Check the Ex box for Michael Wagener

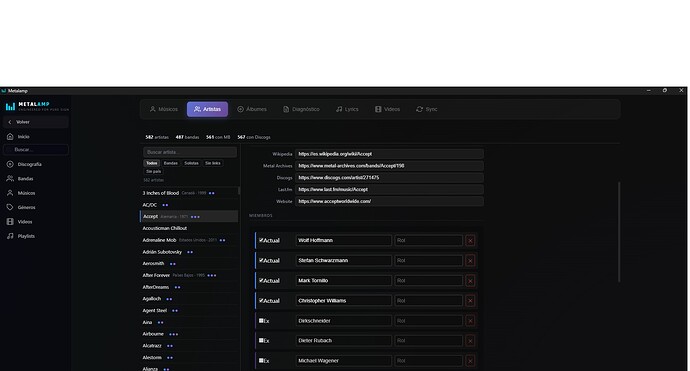click(261, 360)
